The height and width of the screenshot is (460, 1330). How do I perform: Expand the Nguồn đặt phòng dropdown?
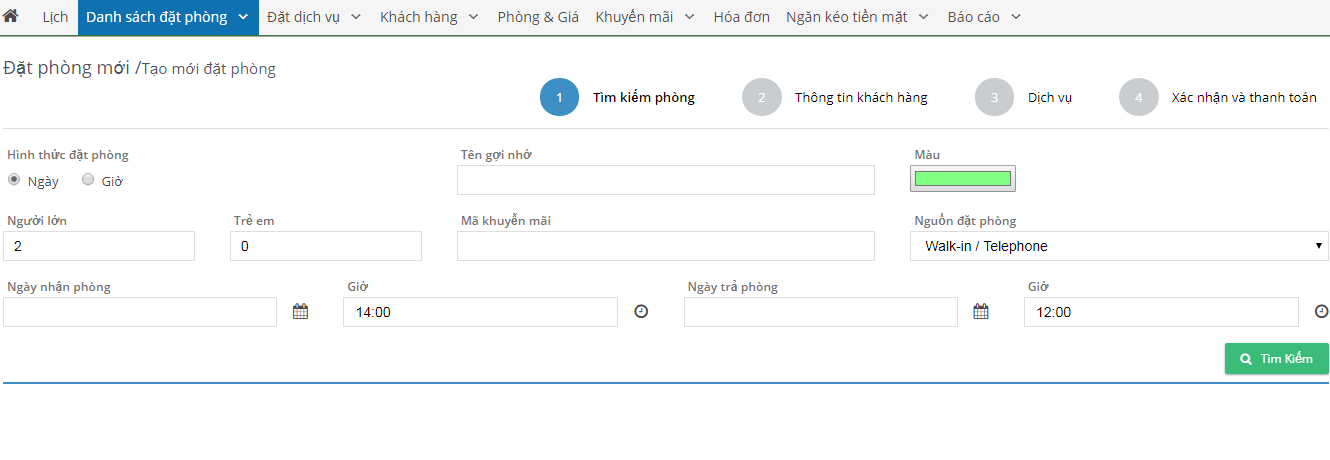(x=1119, y=246)
